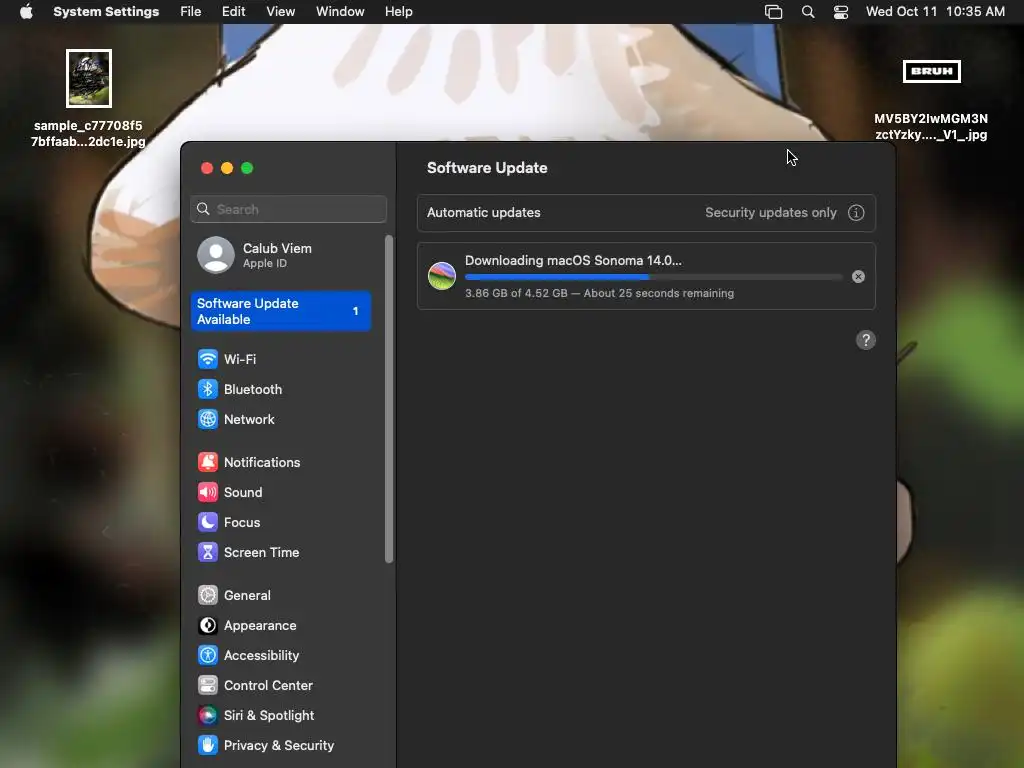Open the Apple menu
Viewport: 1024px width, 768px height.
[26, 12]
